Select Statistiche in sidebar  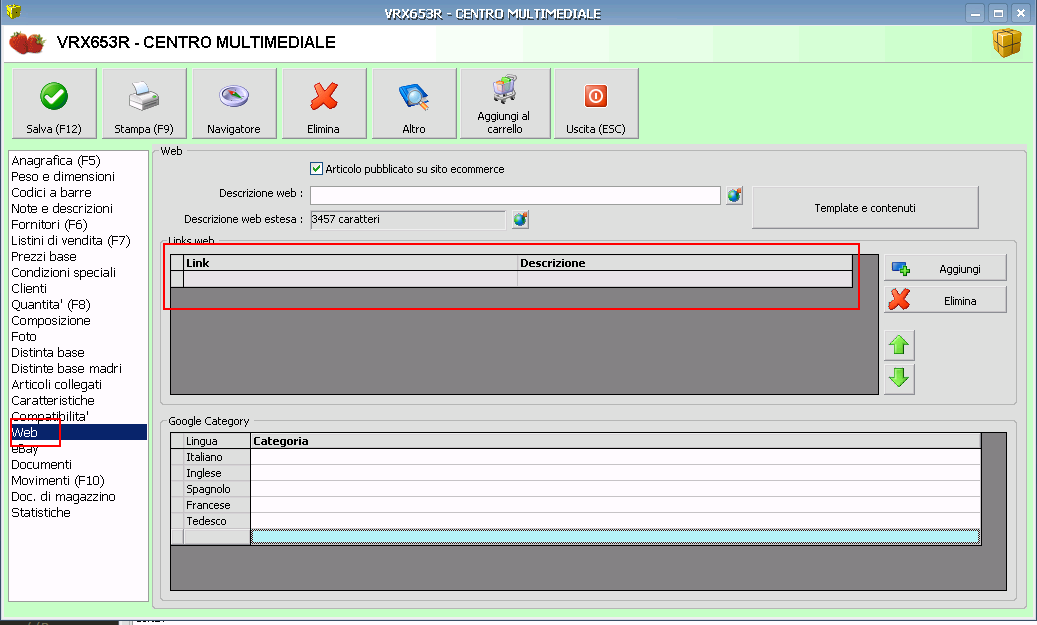pyautogui.click(x=40, y=513)
